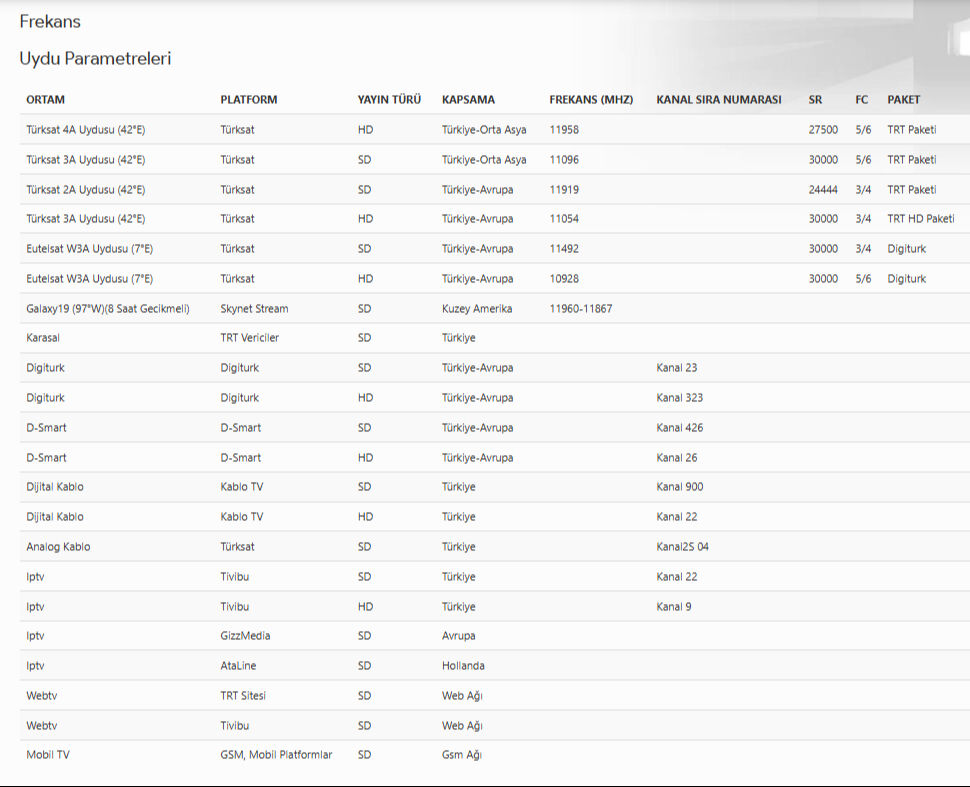Select the AtaLine platform entry
Image resolution: width=970 pixels, height=787 pixels.
240,666
